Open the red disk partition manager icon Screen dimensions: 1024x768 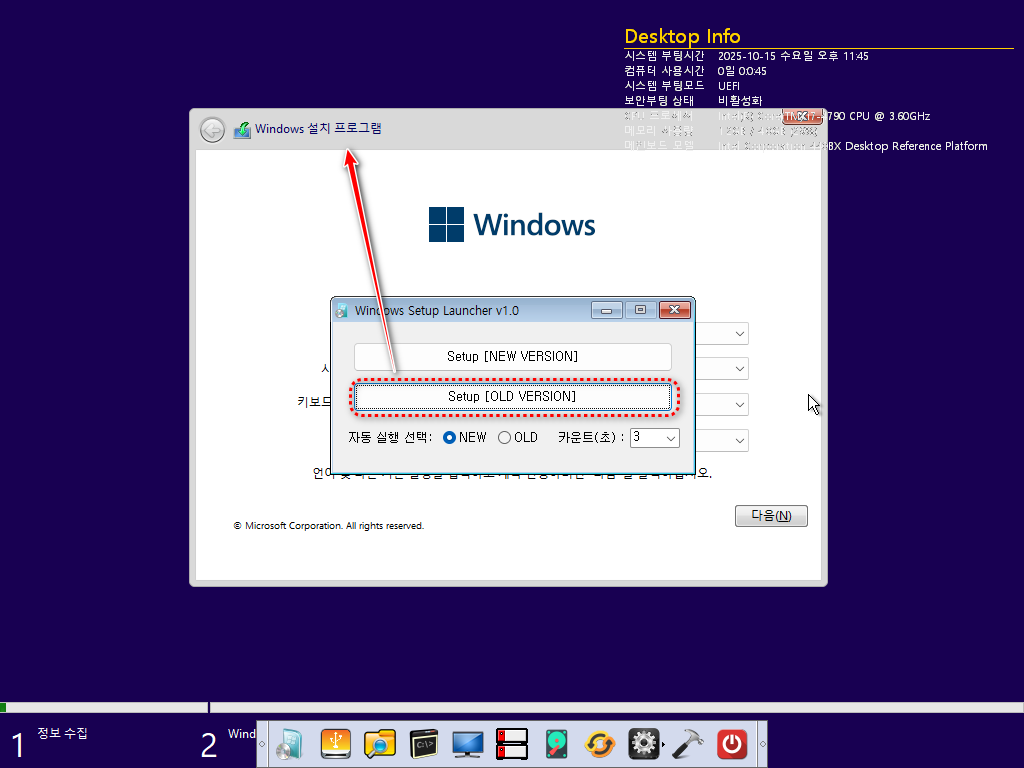click(x=511, y=744)
